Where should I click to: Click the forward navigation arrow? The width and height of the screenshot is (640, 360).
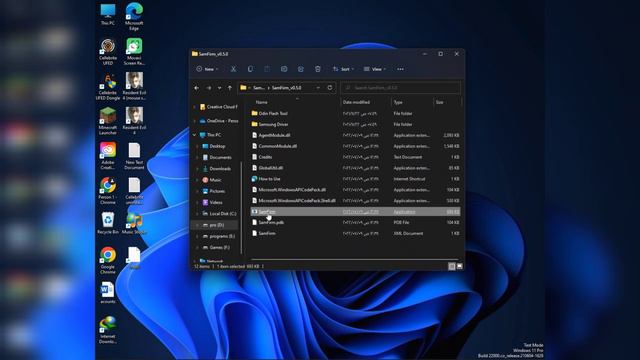pos(209,88)
